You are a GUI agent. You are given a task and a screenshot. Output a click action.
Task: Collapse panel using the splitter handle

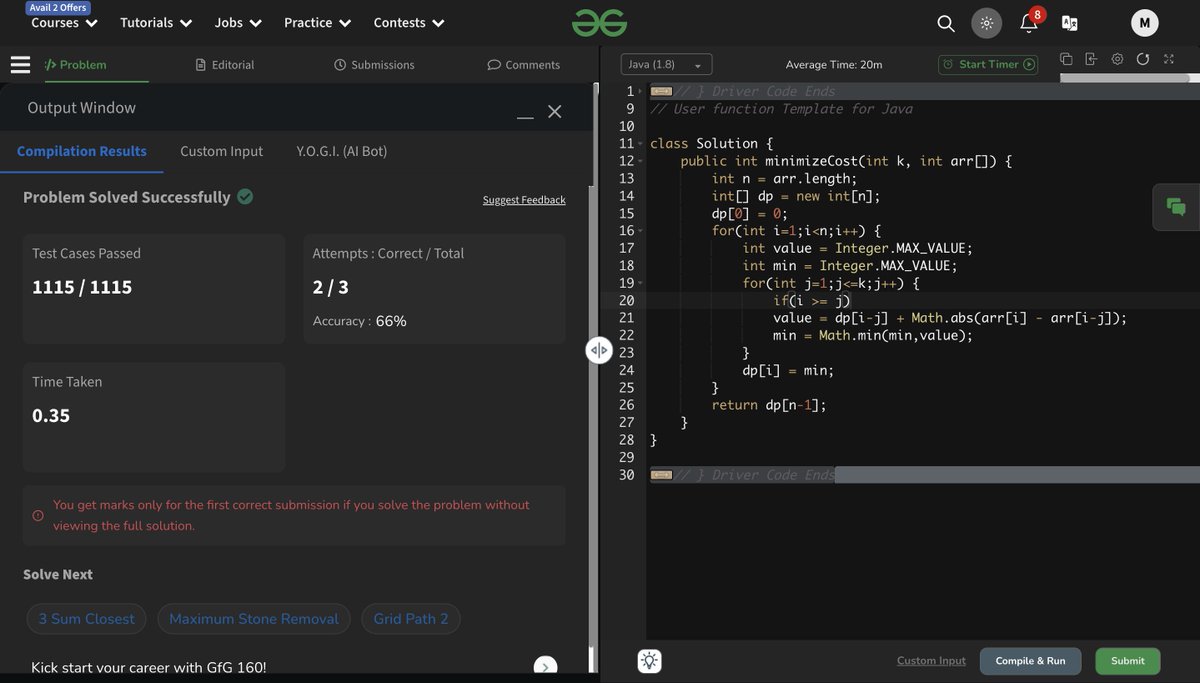click(x=598, y=349)
